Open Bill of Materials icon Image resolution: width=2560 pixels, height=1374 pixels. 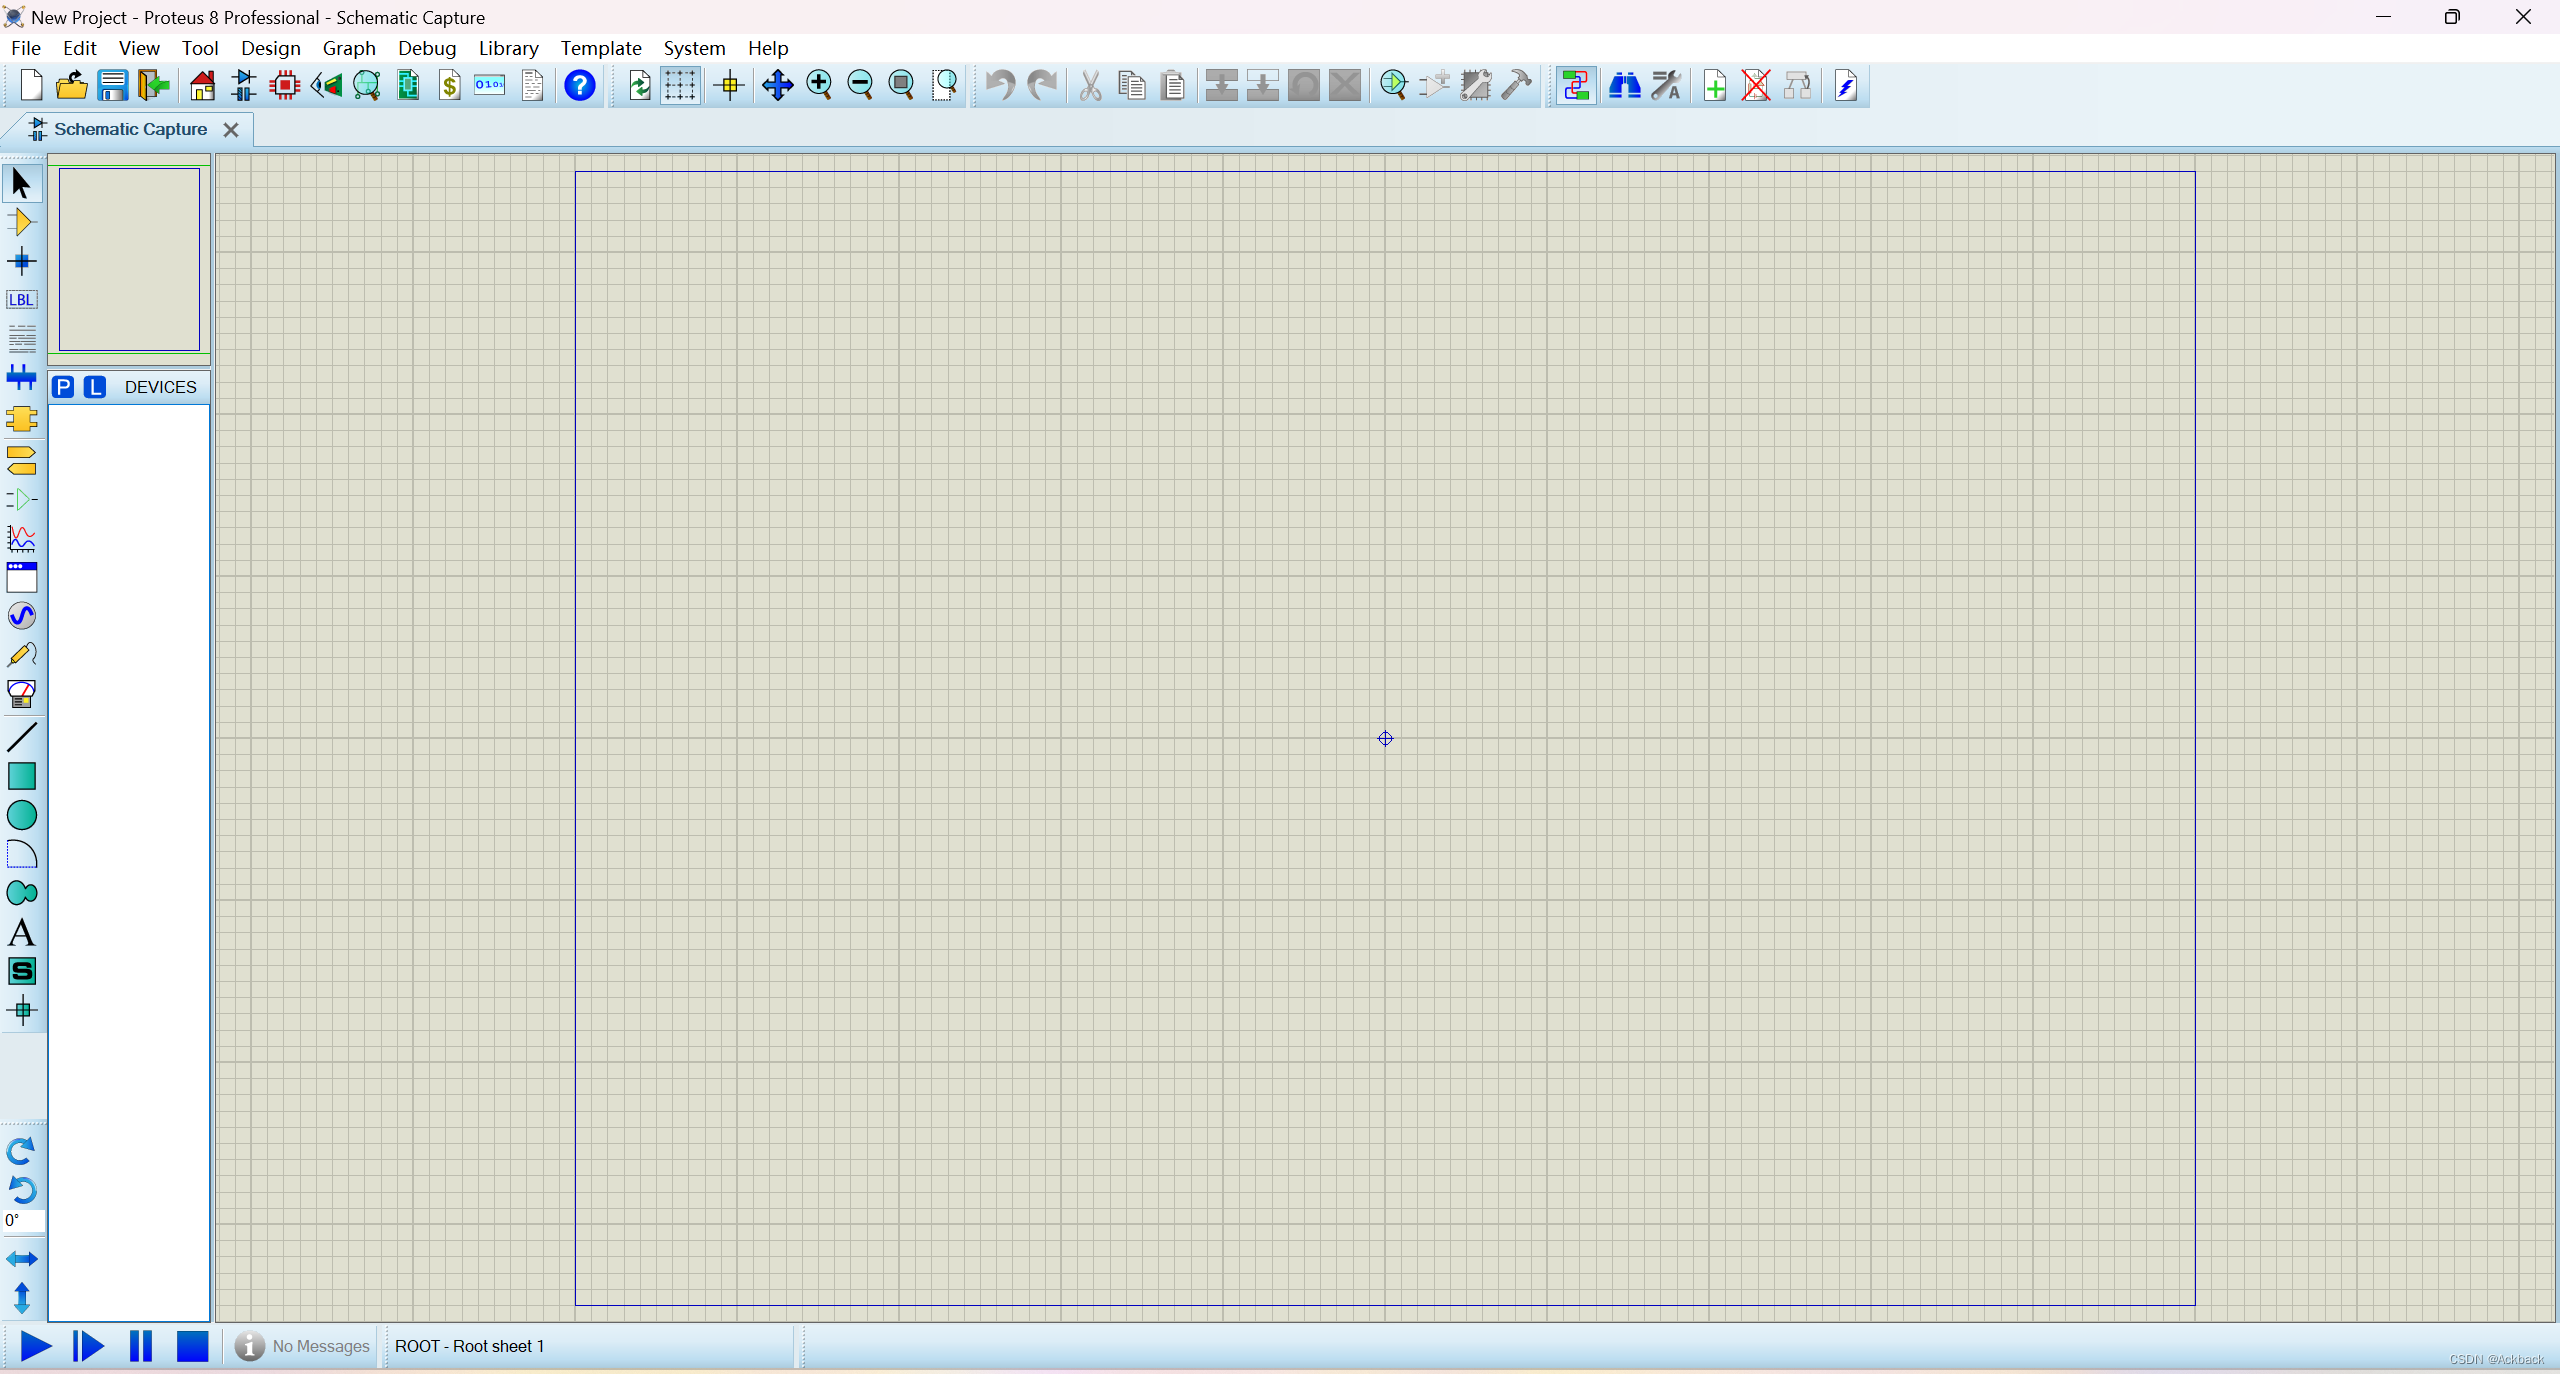[449, 86]
